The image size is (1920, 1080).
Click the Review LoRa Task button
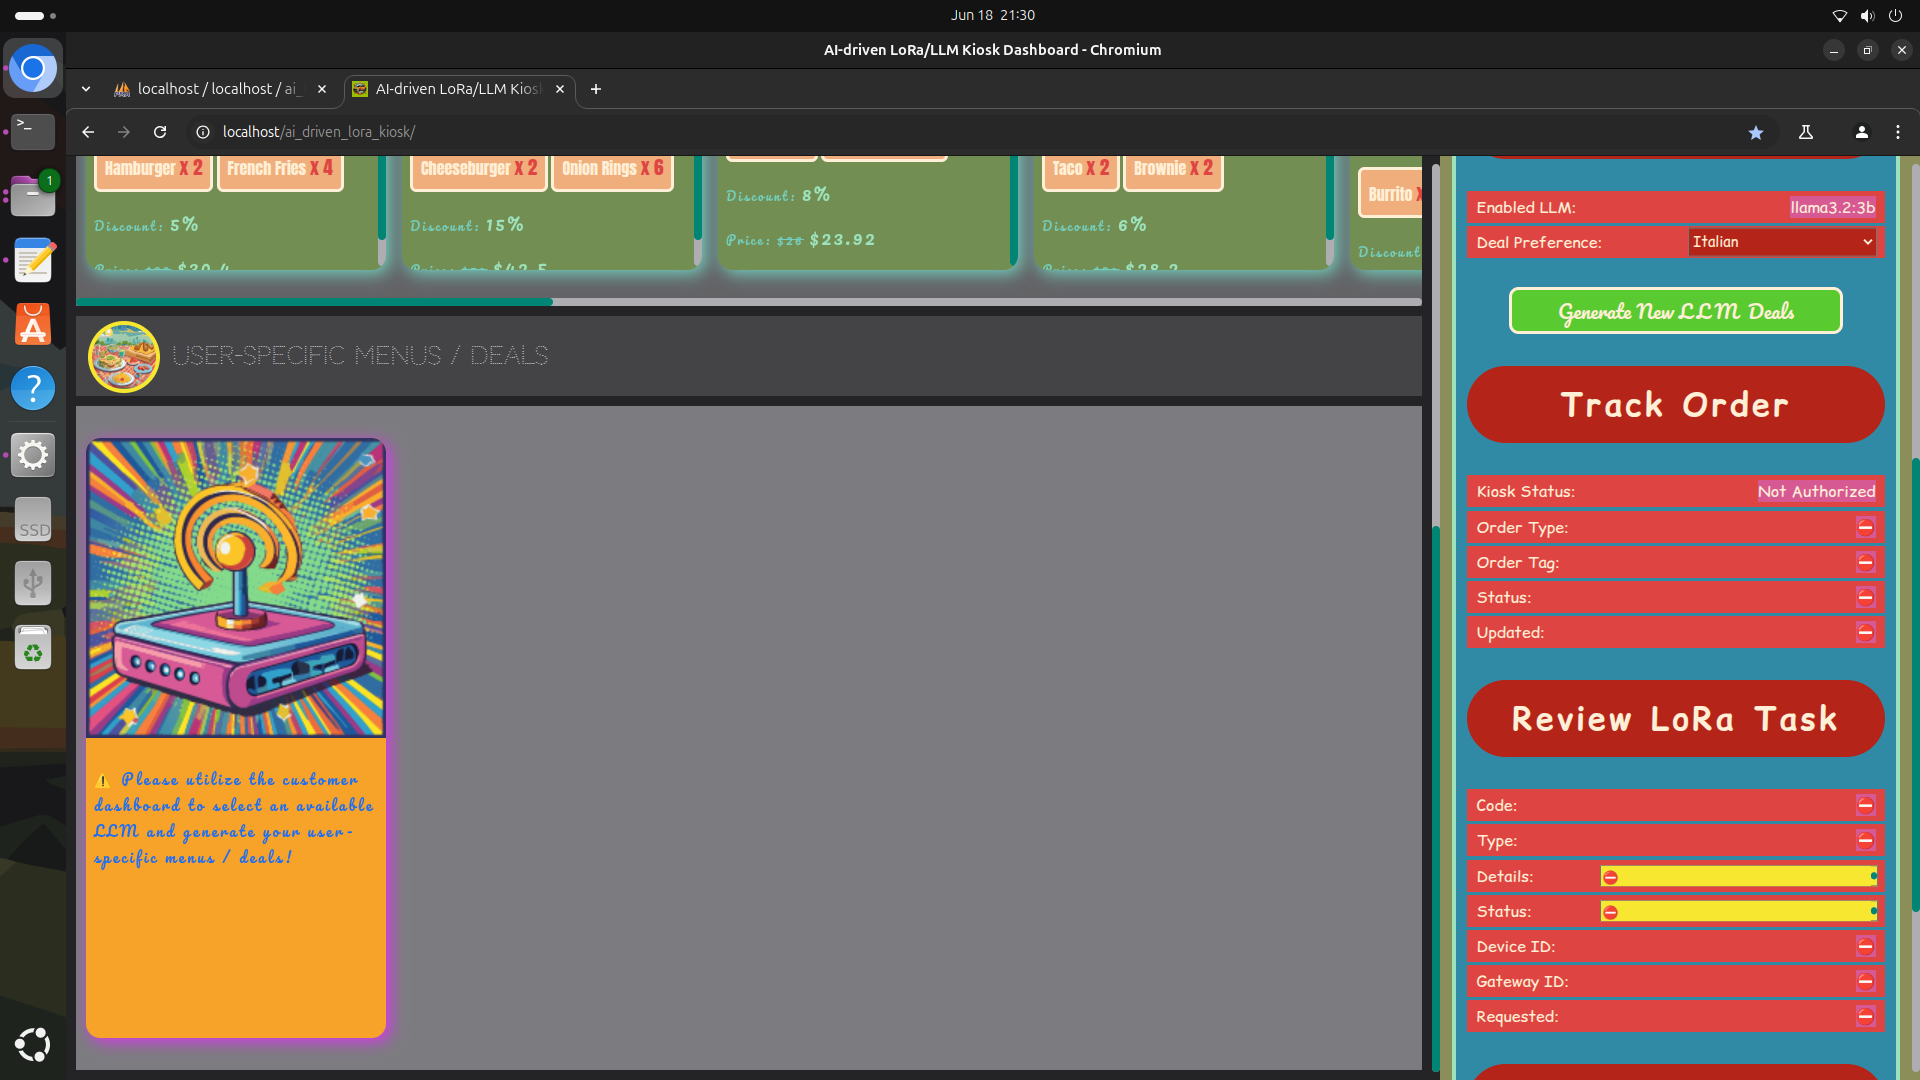1675,719
